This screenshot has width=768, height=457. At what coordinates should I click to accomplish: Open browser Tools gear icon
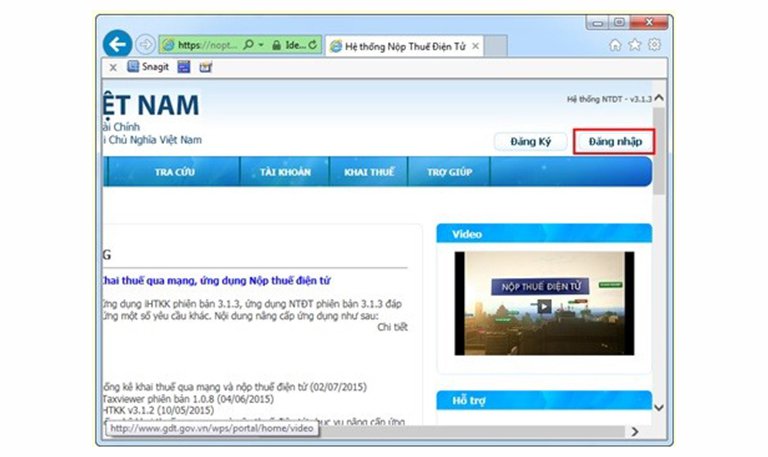tap(654, 45)
